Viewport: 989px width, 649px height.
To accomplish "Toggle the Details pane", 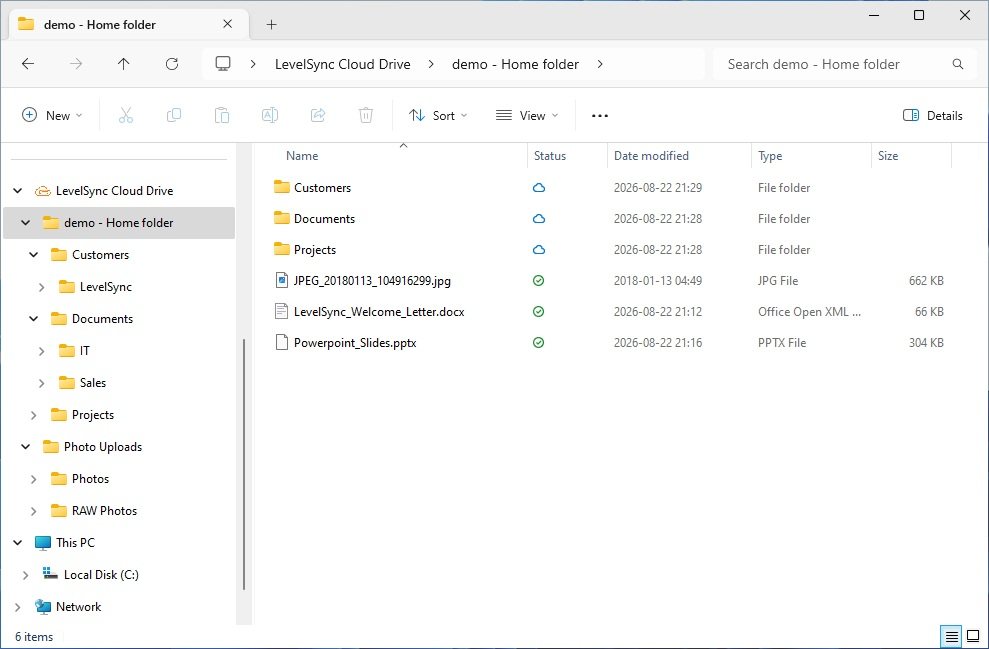I will [x=932, y=115].
